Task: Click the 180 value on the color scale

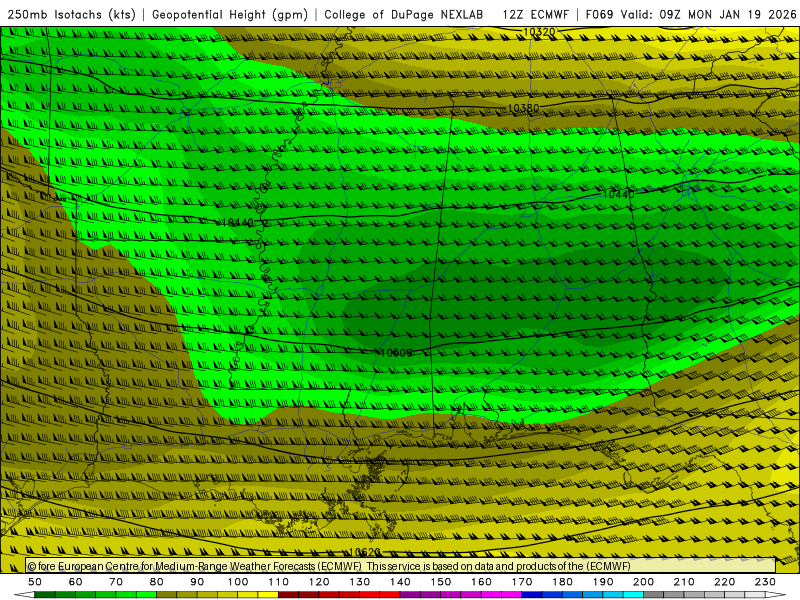Action: click(562, 582)
